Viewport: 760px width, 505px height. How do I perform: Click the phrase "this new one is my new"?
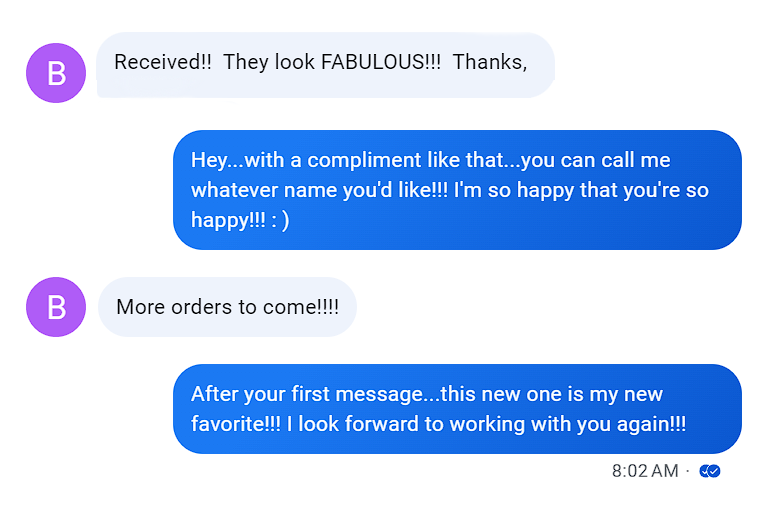point(552,394)
